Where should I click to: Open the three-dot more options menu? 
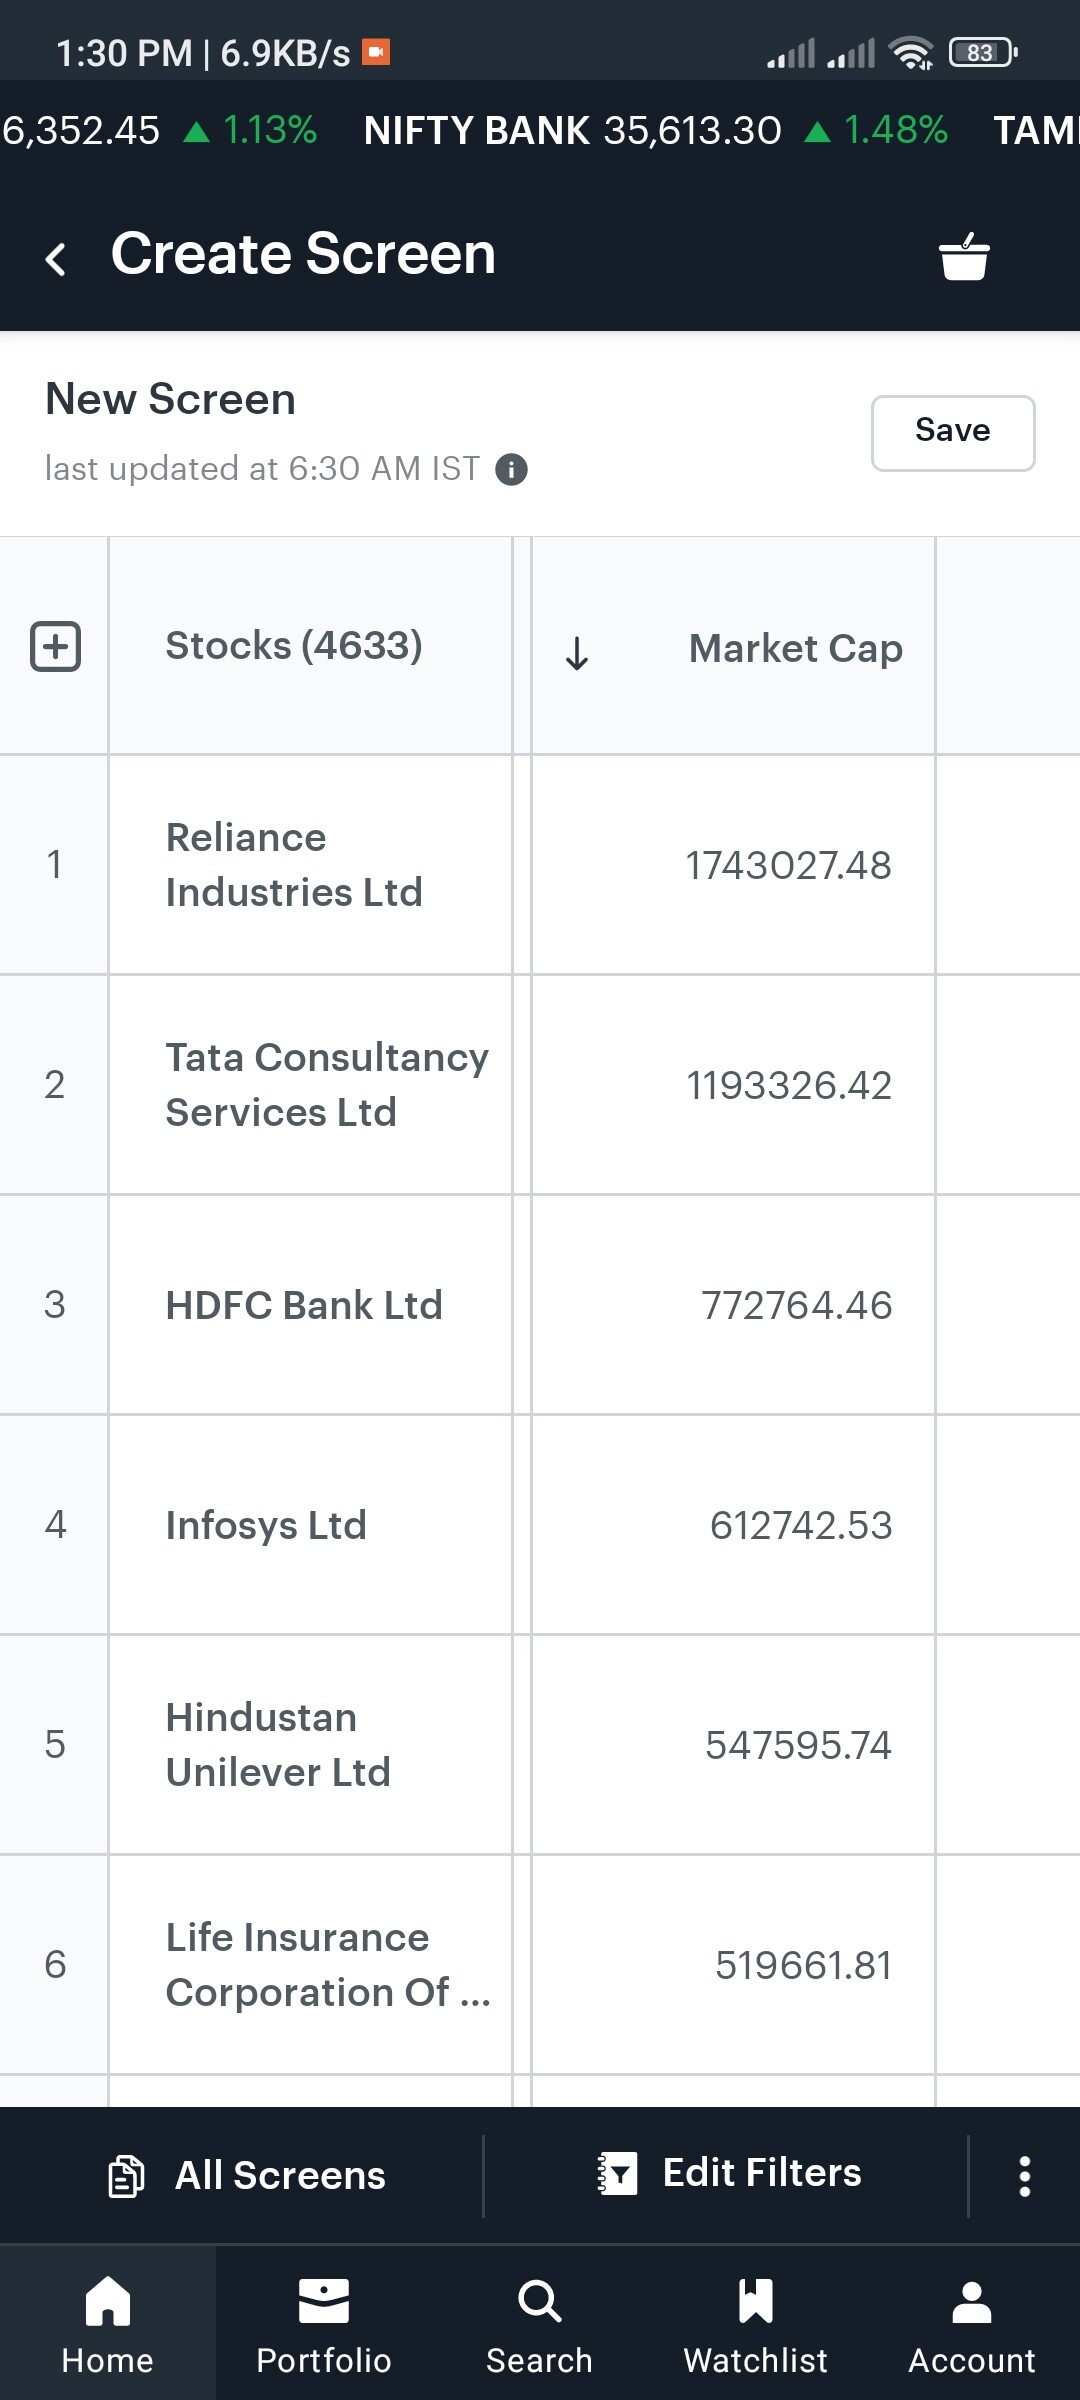click(1025, 2176)
